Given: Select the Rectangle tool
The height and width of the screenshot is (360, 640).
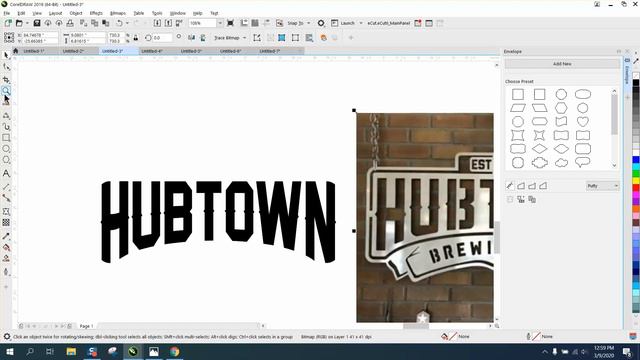Looking at the screenshot, I should pos(6,138).
